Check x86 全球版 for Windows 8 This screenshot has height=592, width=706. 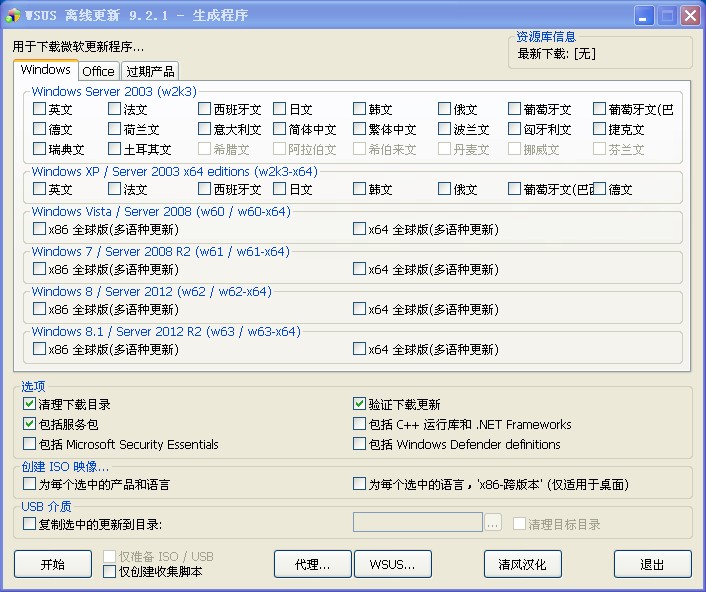tap(40, 309)
